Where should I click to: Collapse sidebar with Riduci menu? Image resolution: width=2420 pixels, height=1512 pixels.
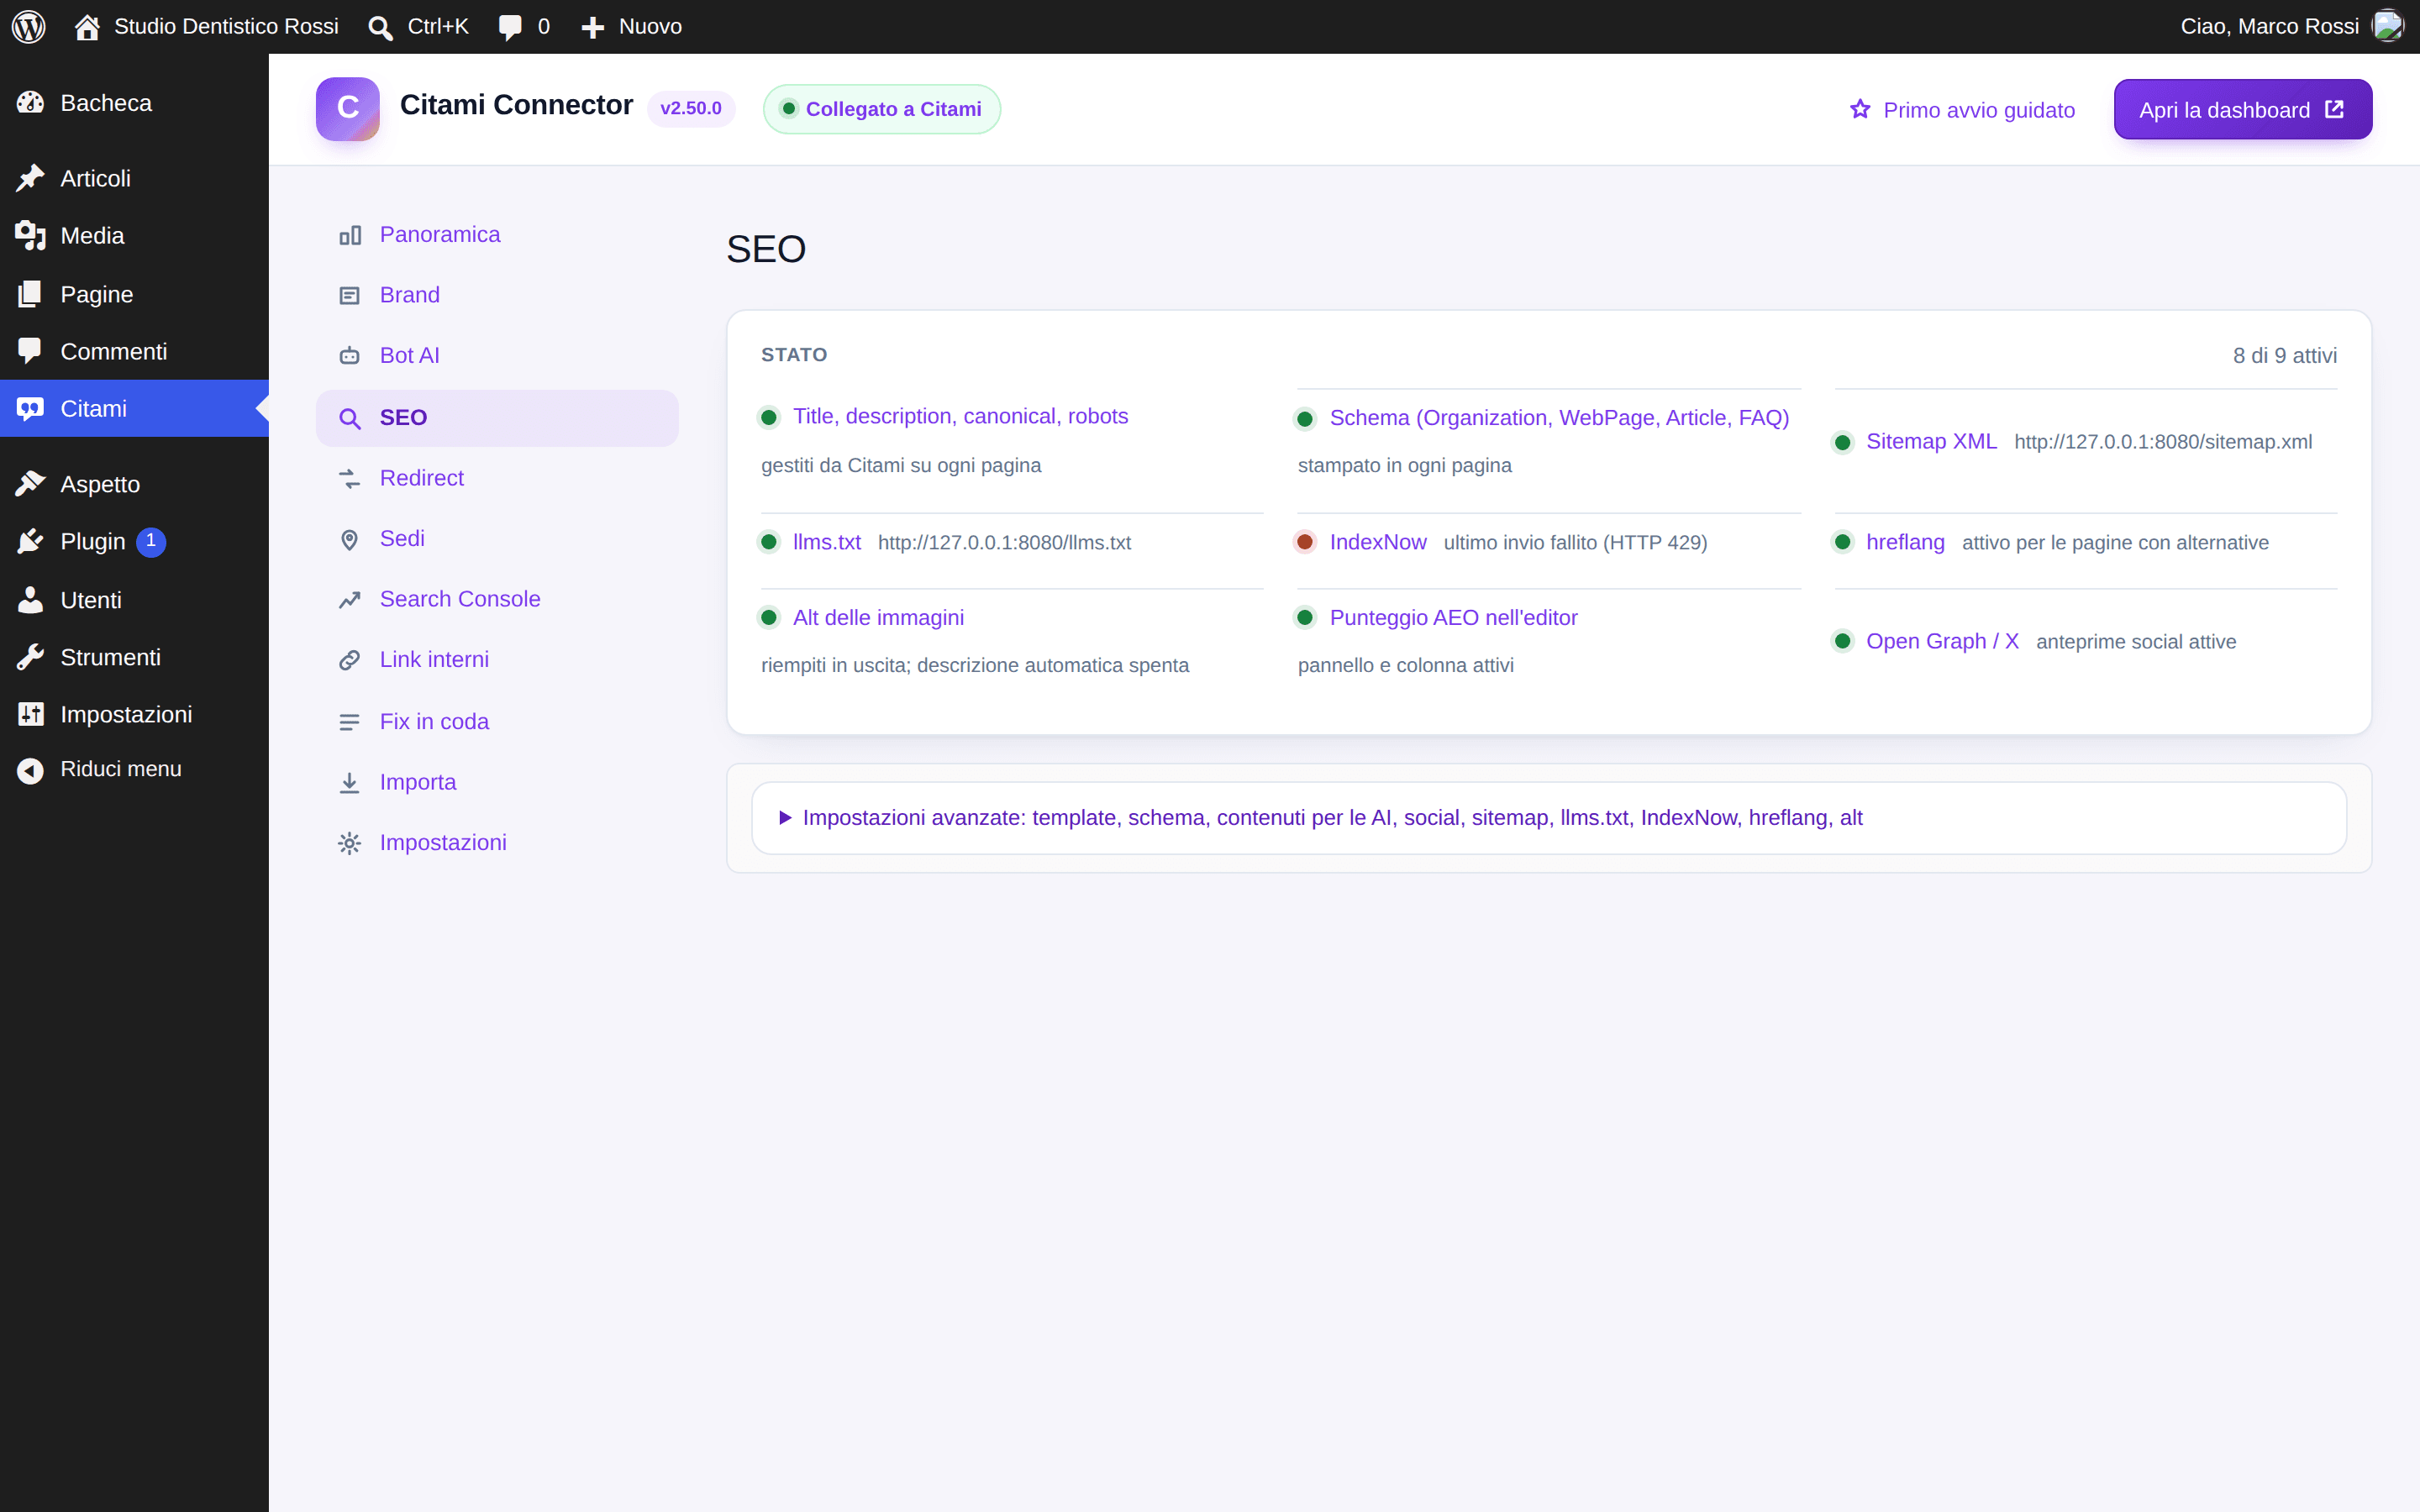[x=134, y=769]
